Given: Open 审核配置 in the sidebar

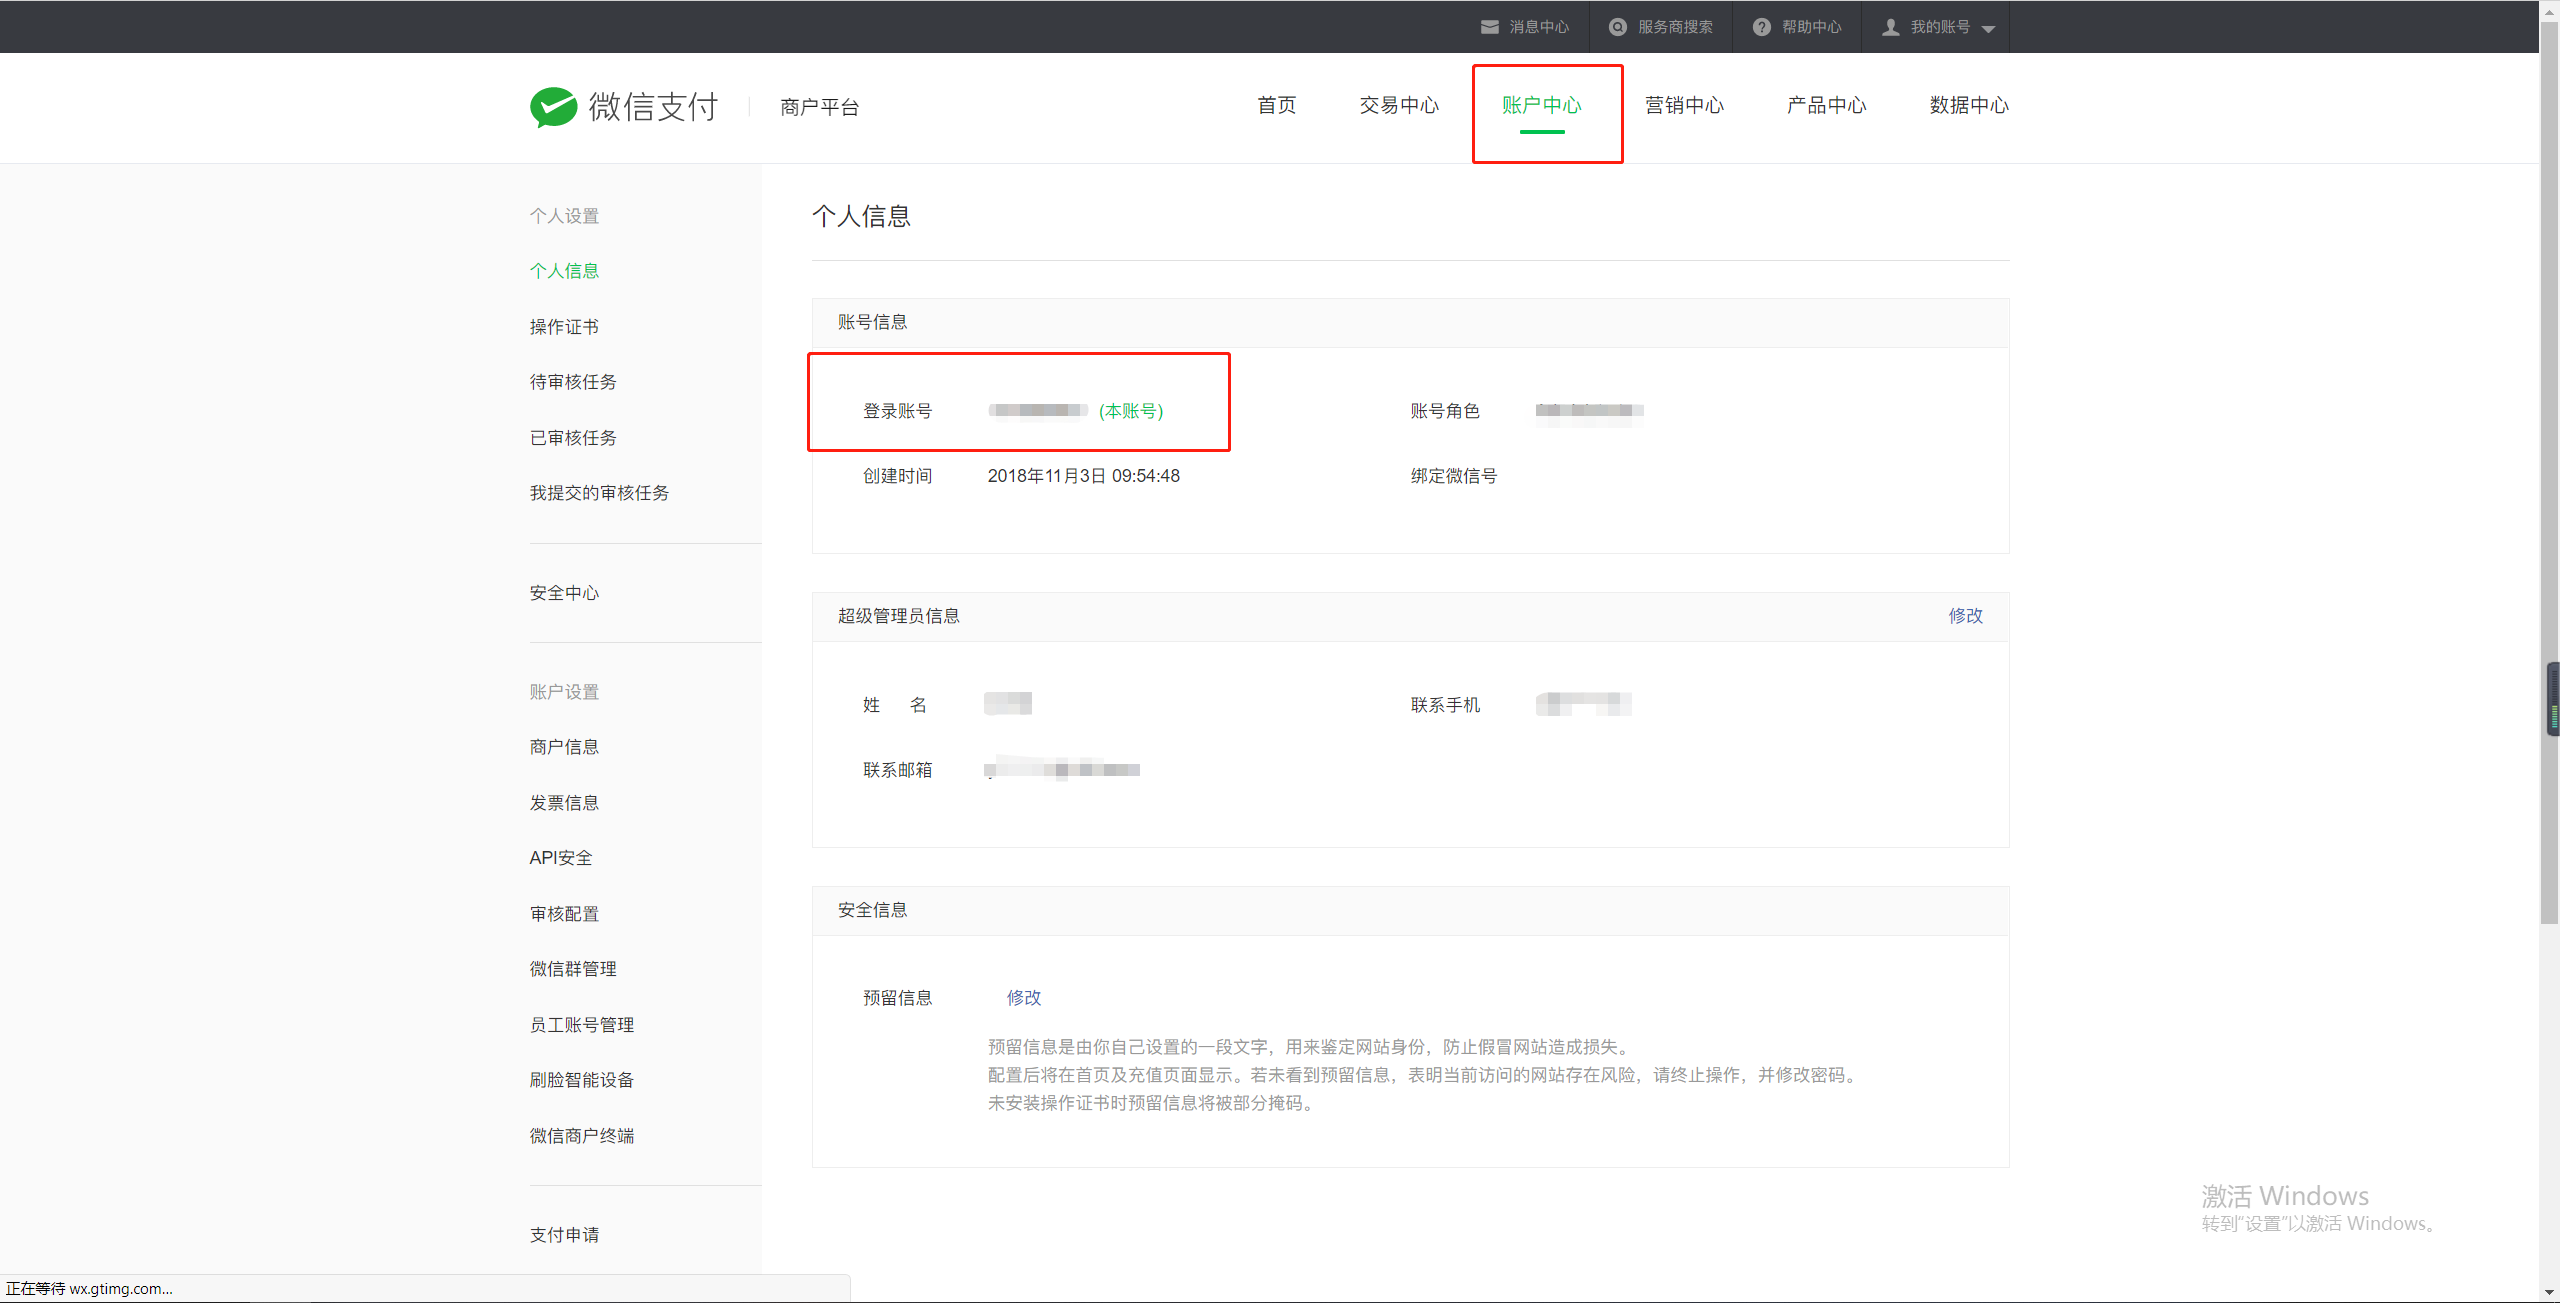Looking at the screenshot, I should [564, 914].
